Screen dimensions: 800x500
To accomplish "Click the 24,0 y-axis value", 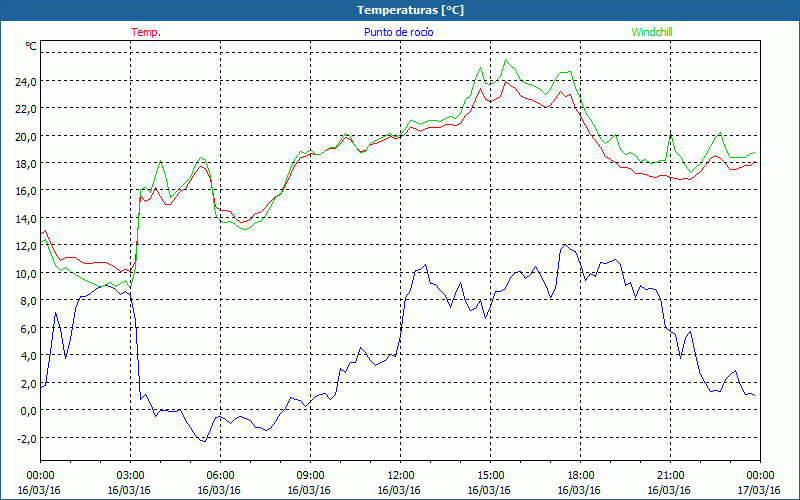I will point(26,81).
